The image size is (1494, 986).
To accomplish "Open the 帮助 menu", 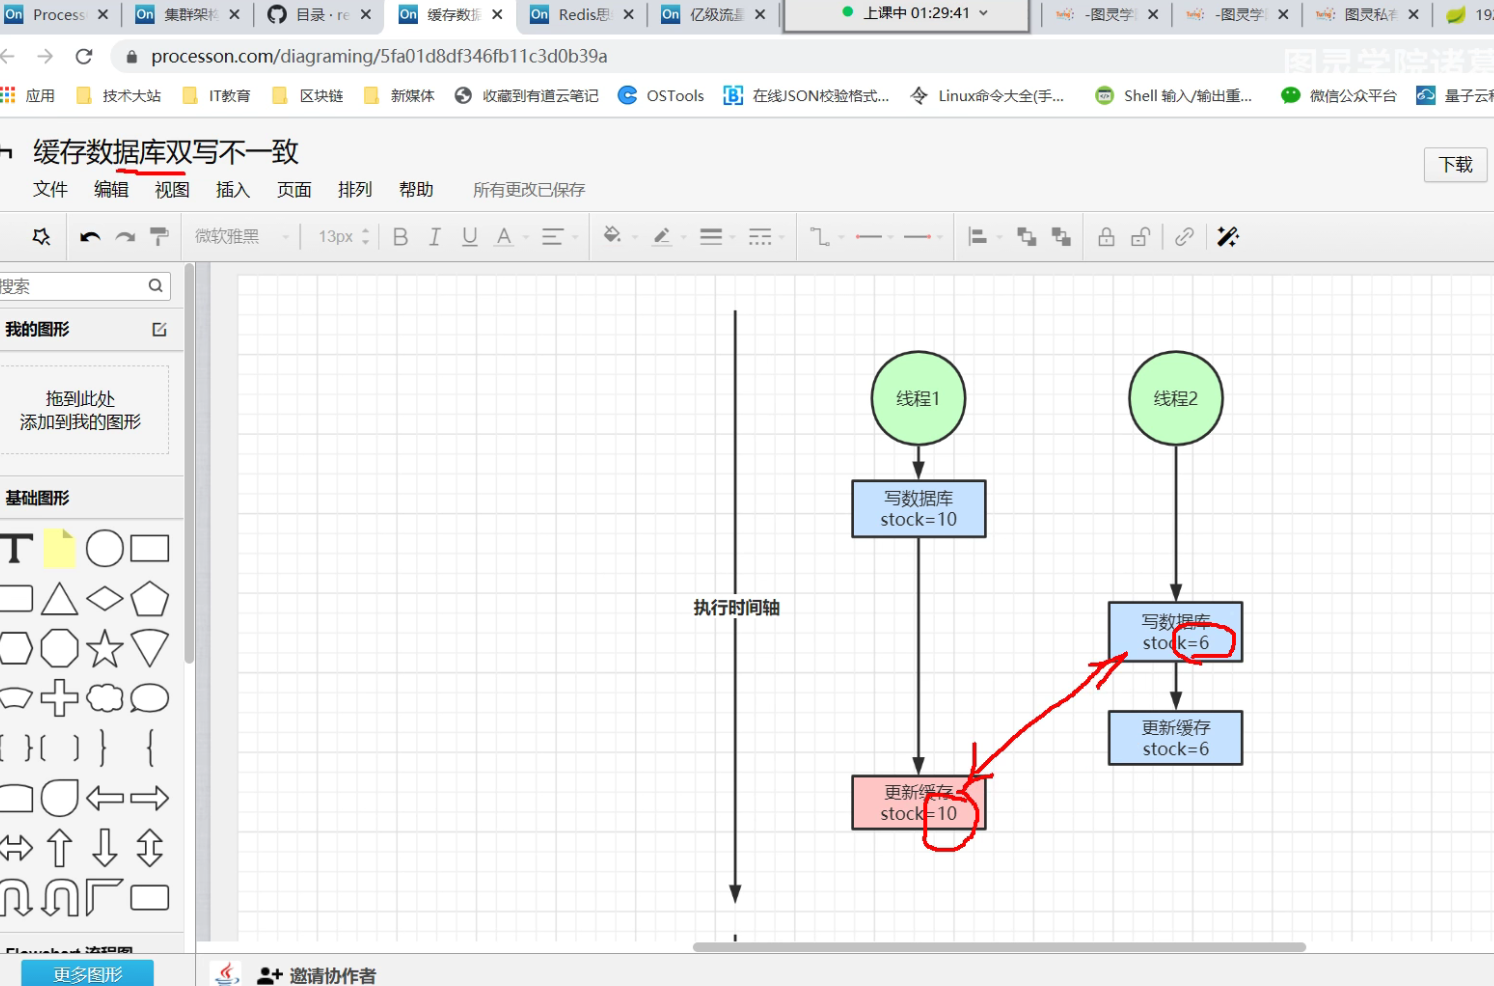I will [416, 189].
